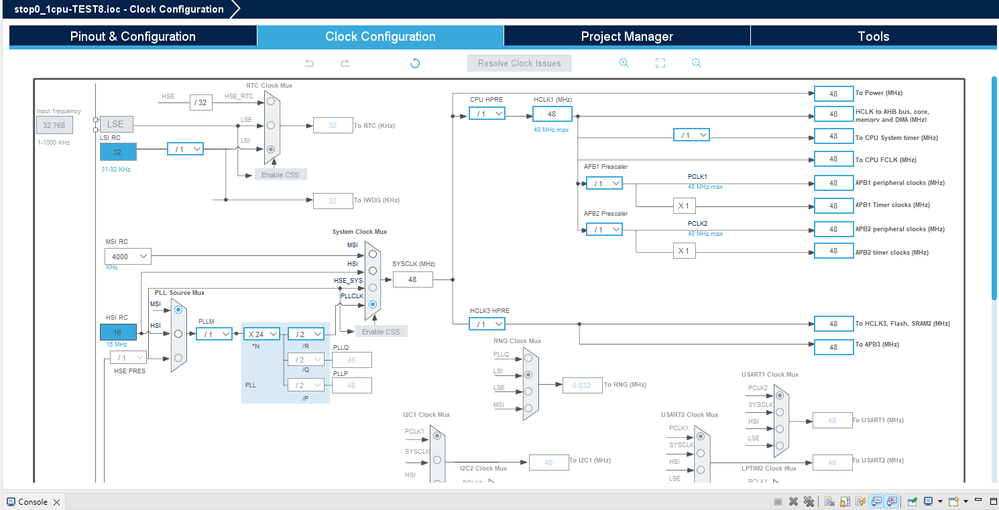The image size is (999, 510).
Task: Switch to Tools tab
Action: [873, 36]
